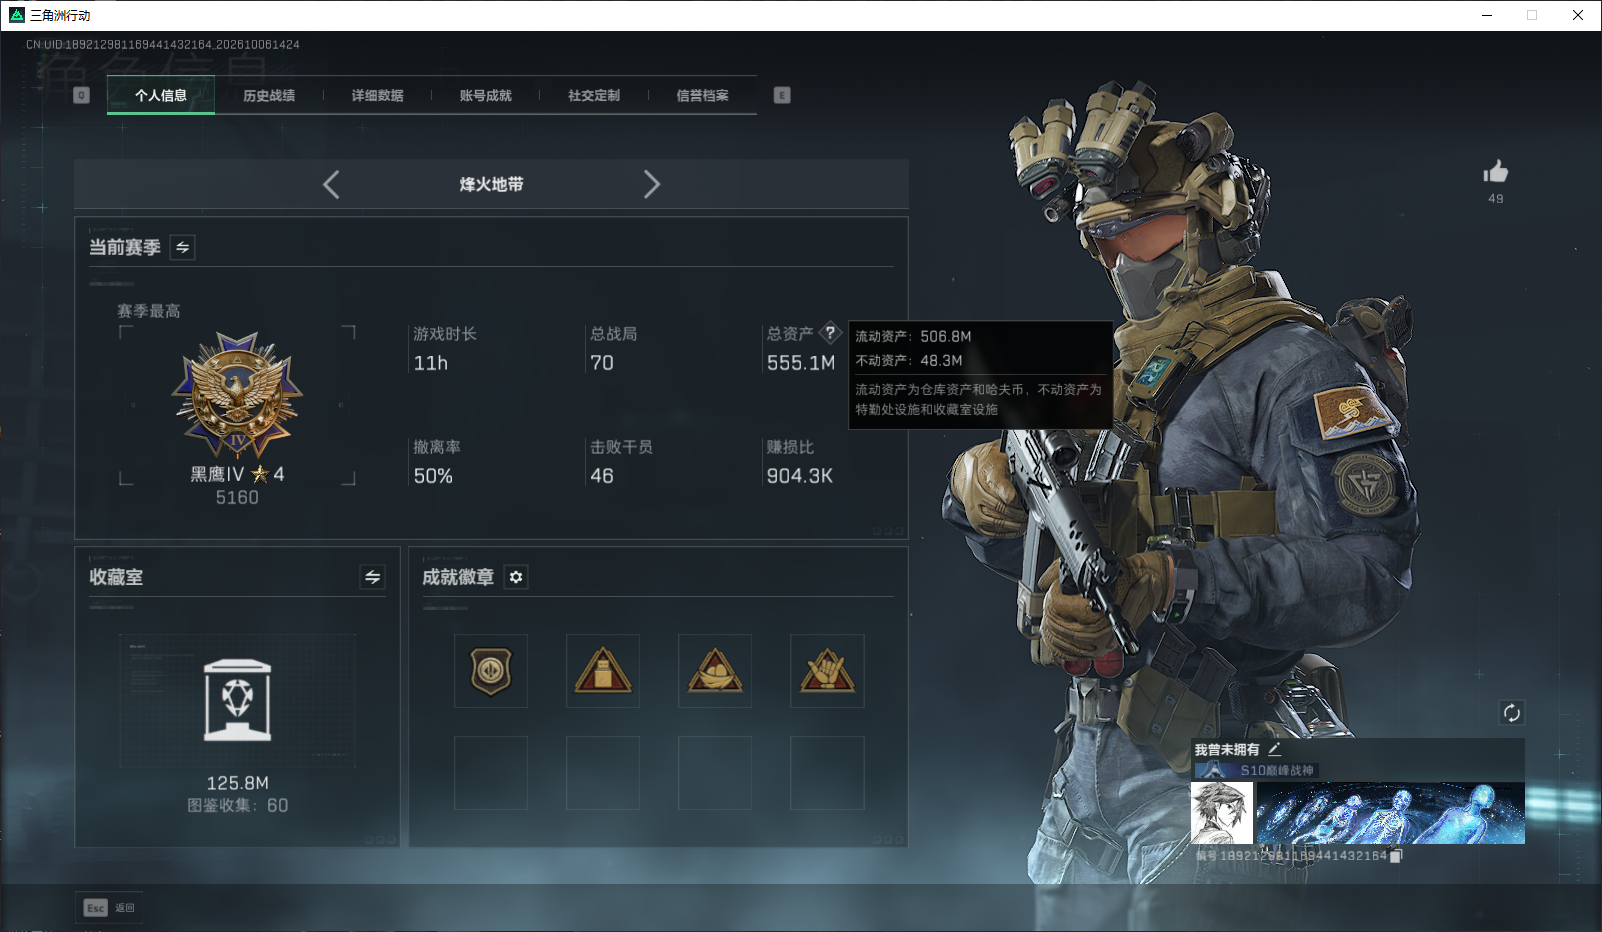Image resolution: width=1602 pixels, height=932 pixels.
Task: Click the S10巅峰战神 title tag
Action: tap(1257, 770)
